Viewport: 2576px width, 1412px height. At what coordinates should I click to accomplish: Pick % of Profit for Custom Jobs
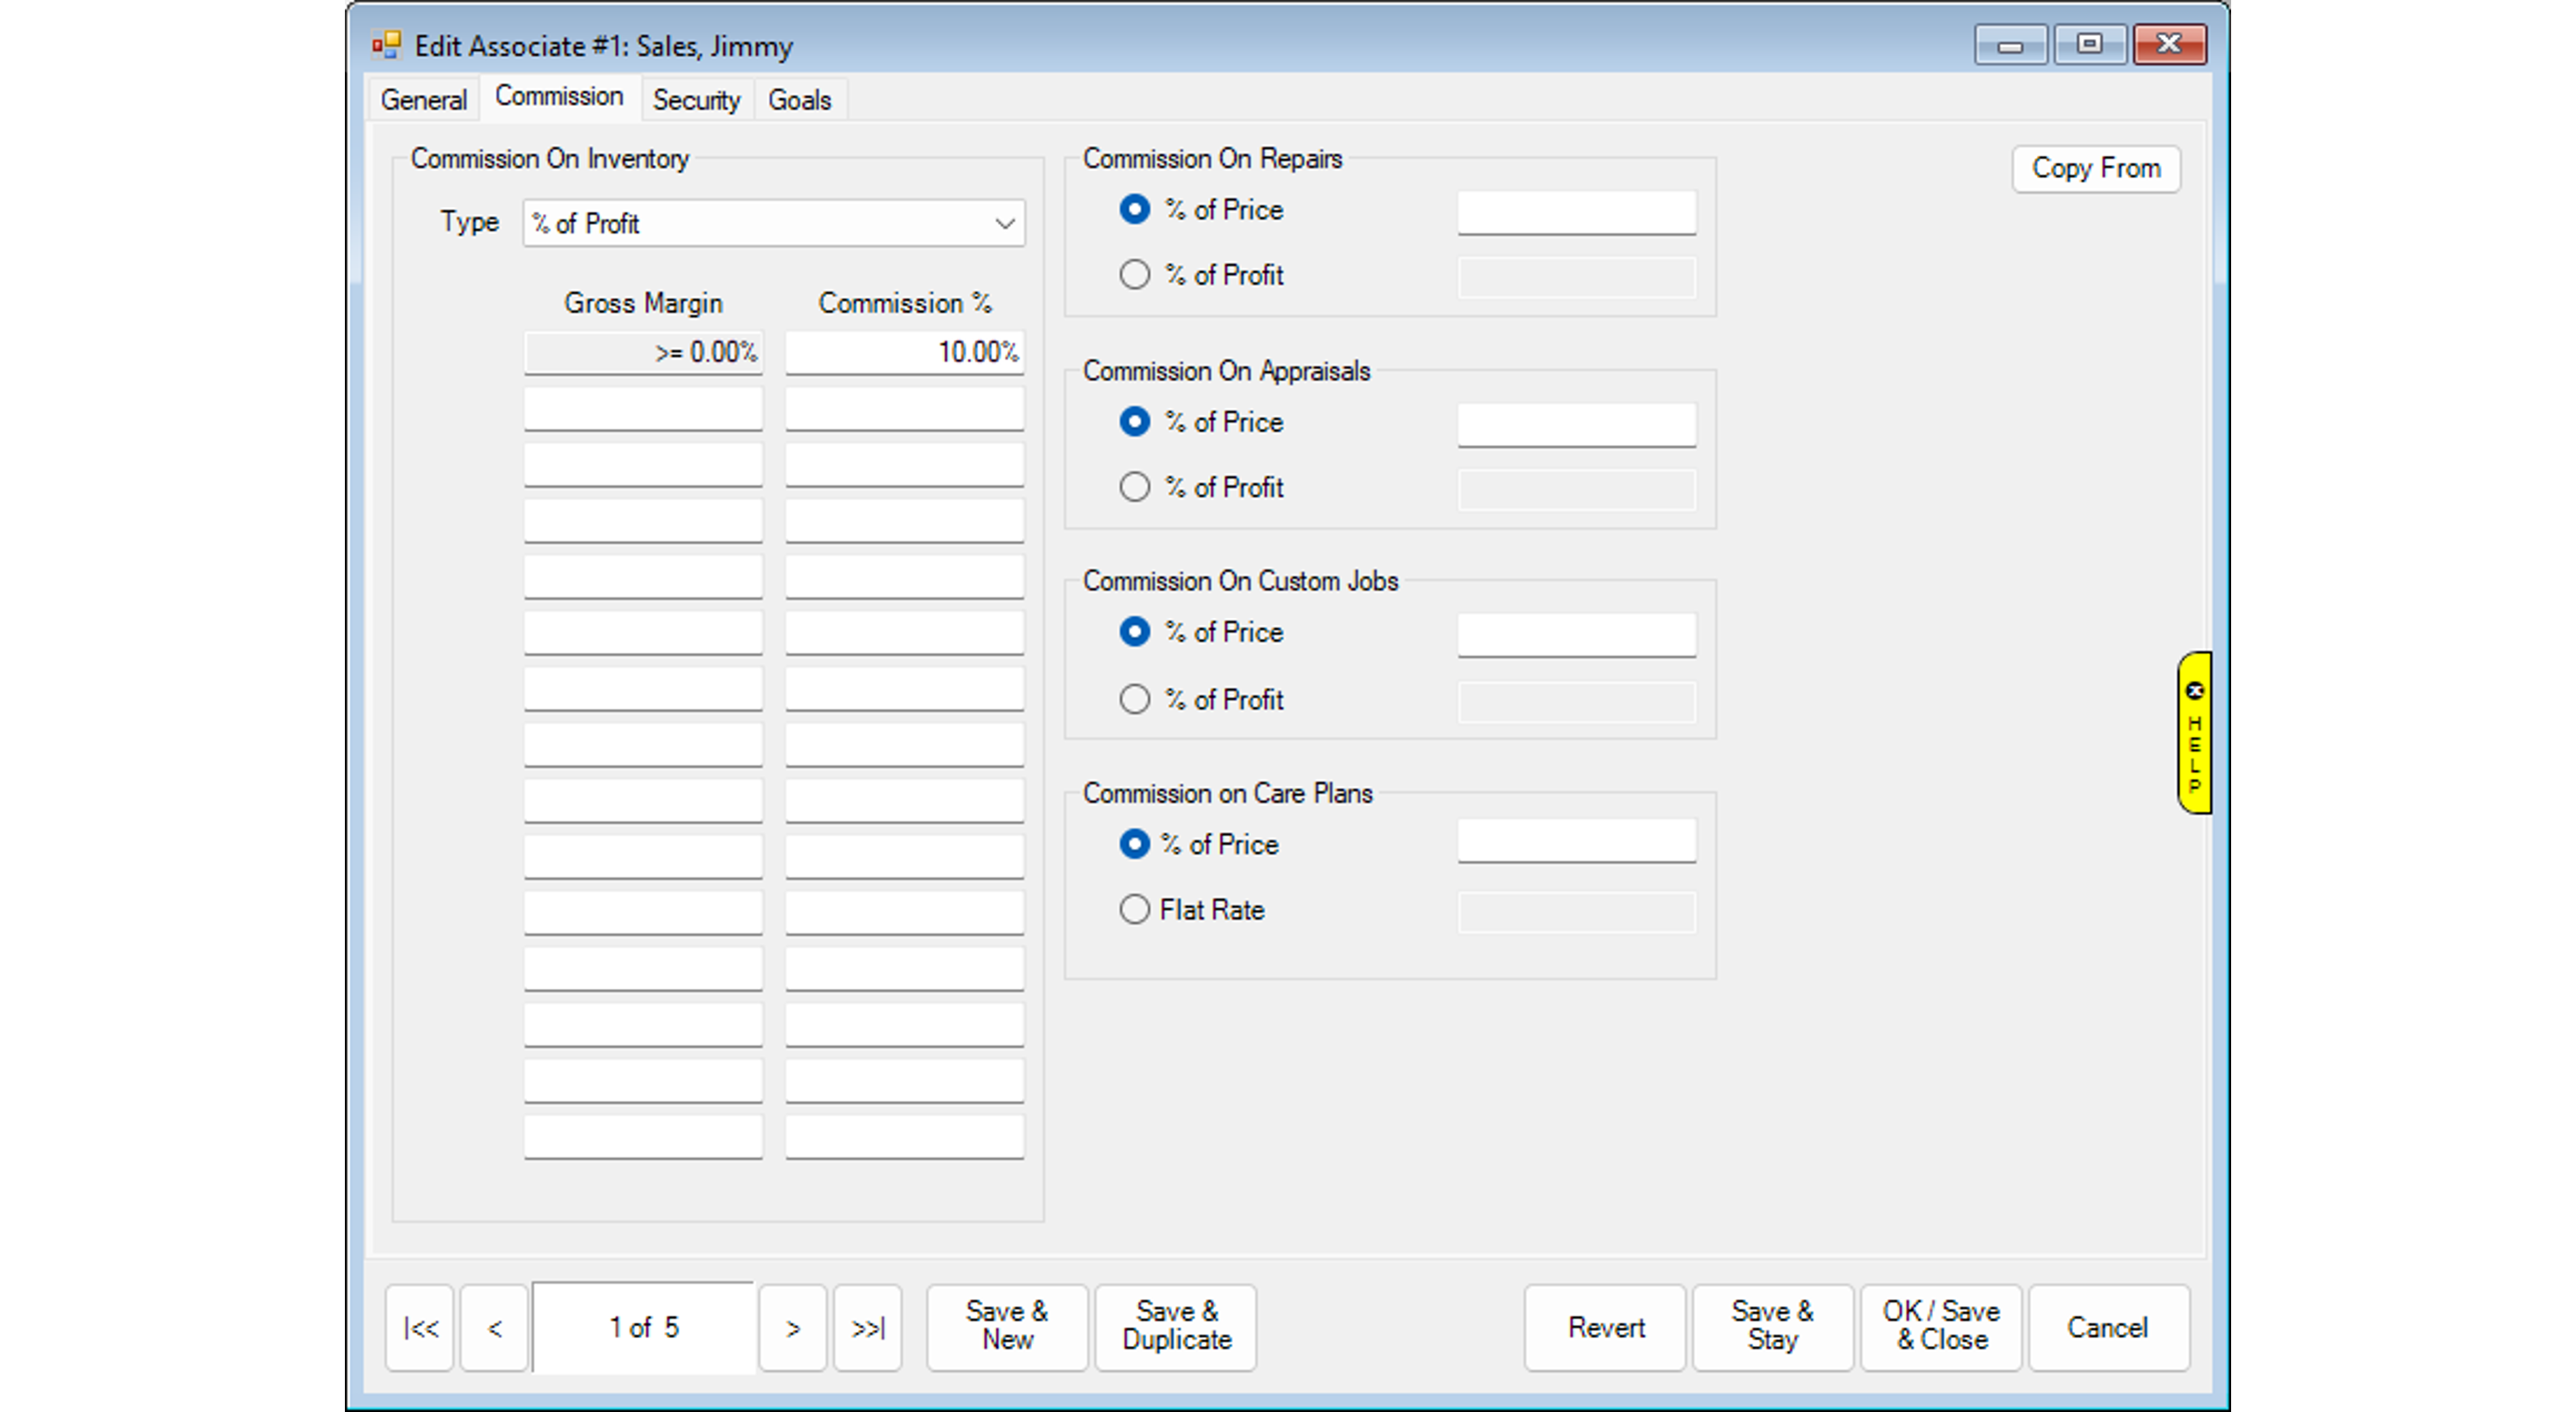point(1134,699)
